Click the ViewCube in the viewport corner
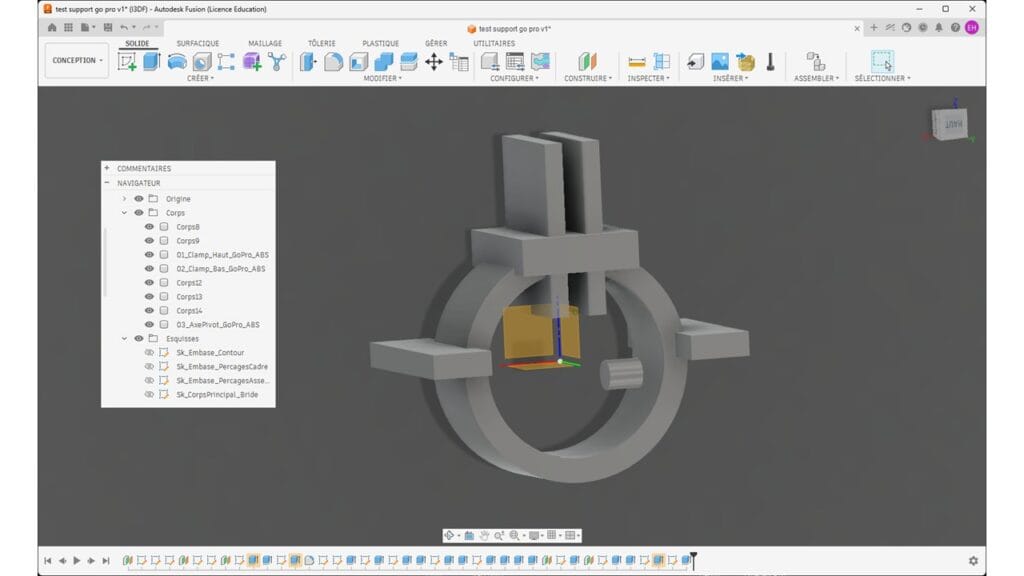 pyautogui.click(x=950, y=123)
